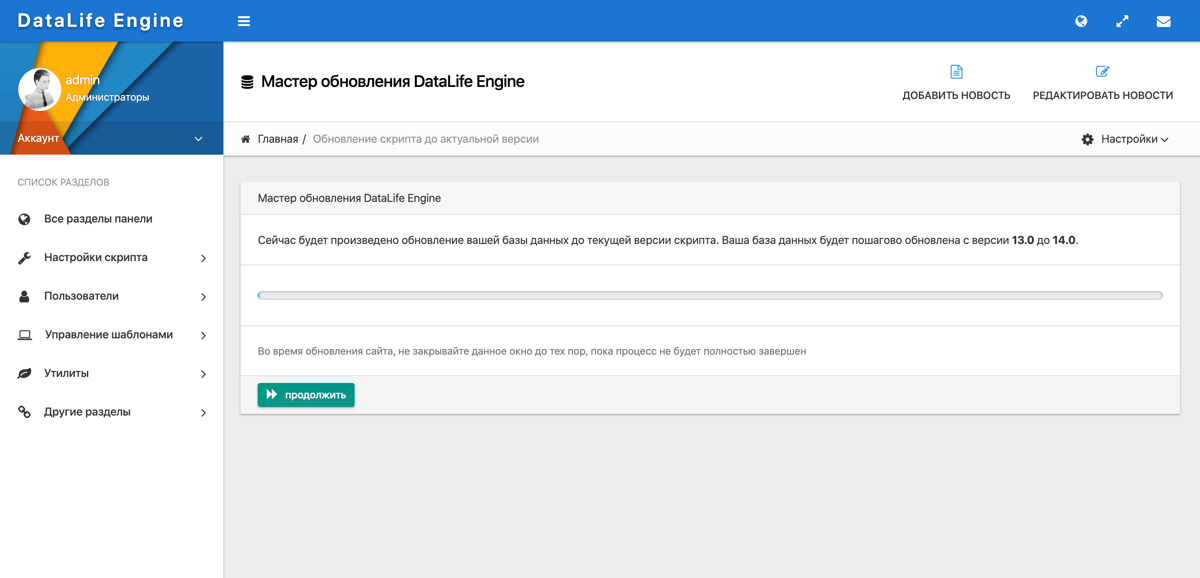Toggle fullscreen mode with the expand-arrows icon
Viewport: 1200px width, 578px height.
click(x=1122, y=21)
